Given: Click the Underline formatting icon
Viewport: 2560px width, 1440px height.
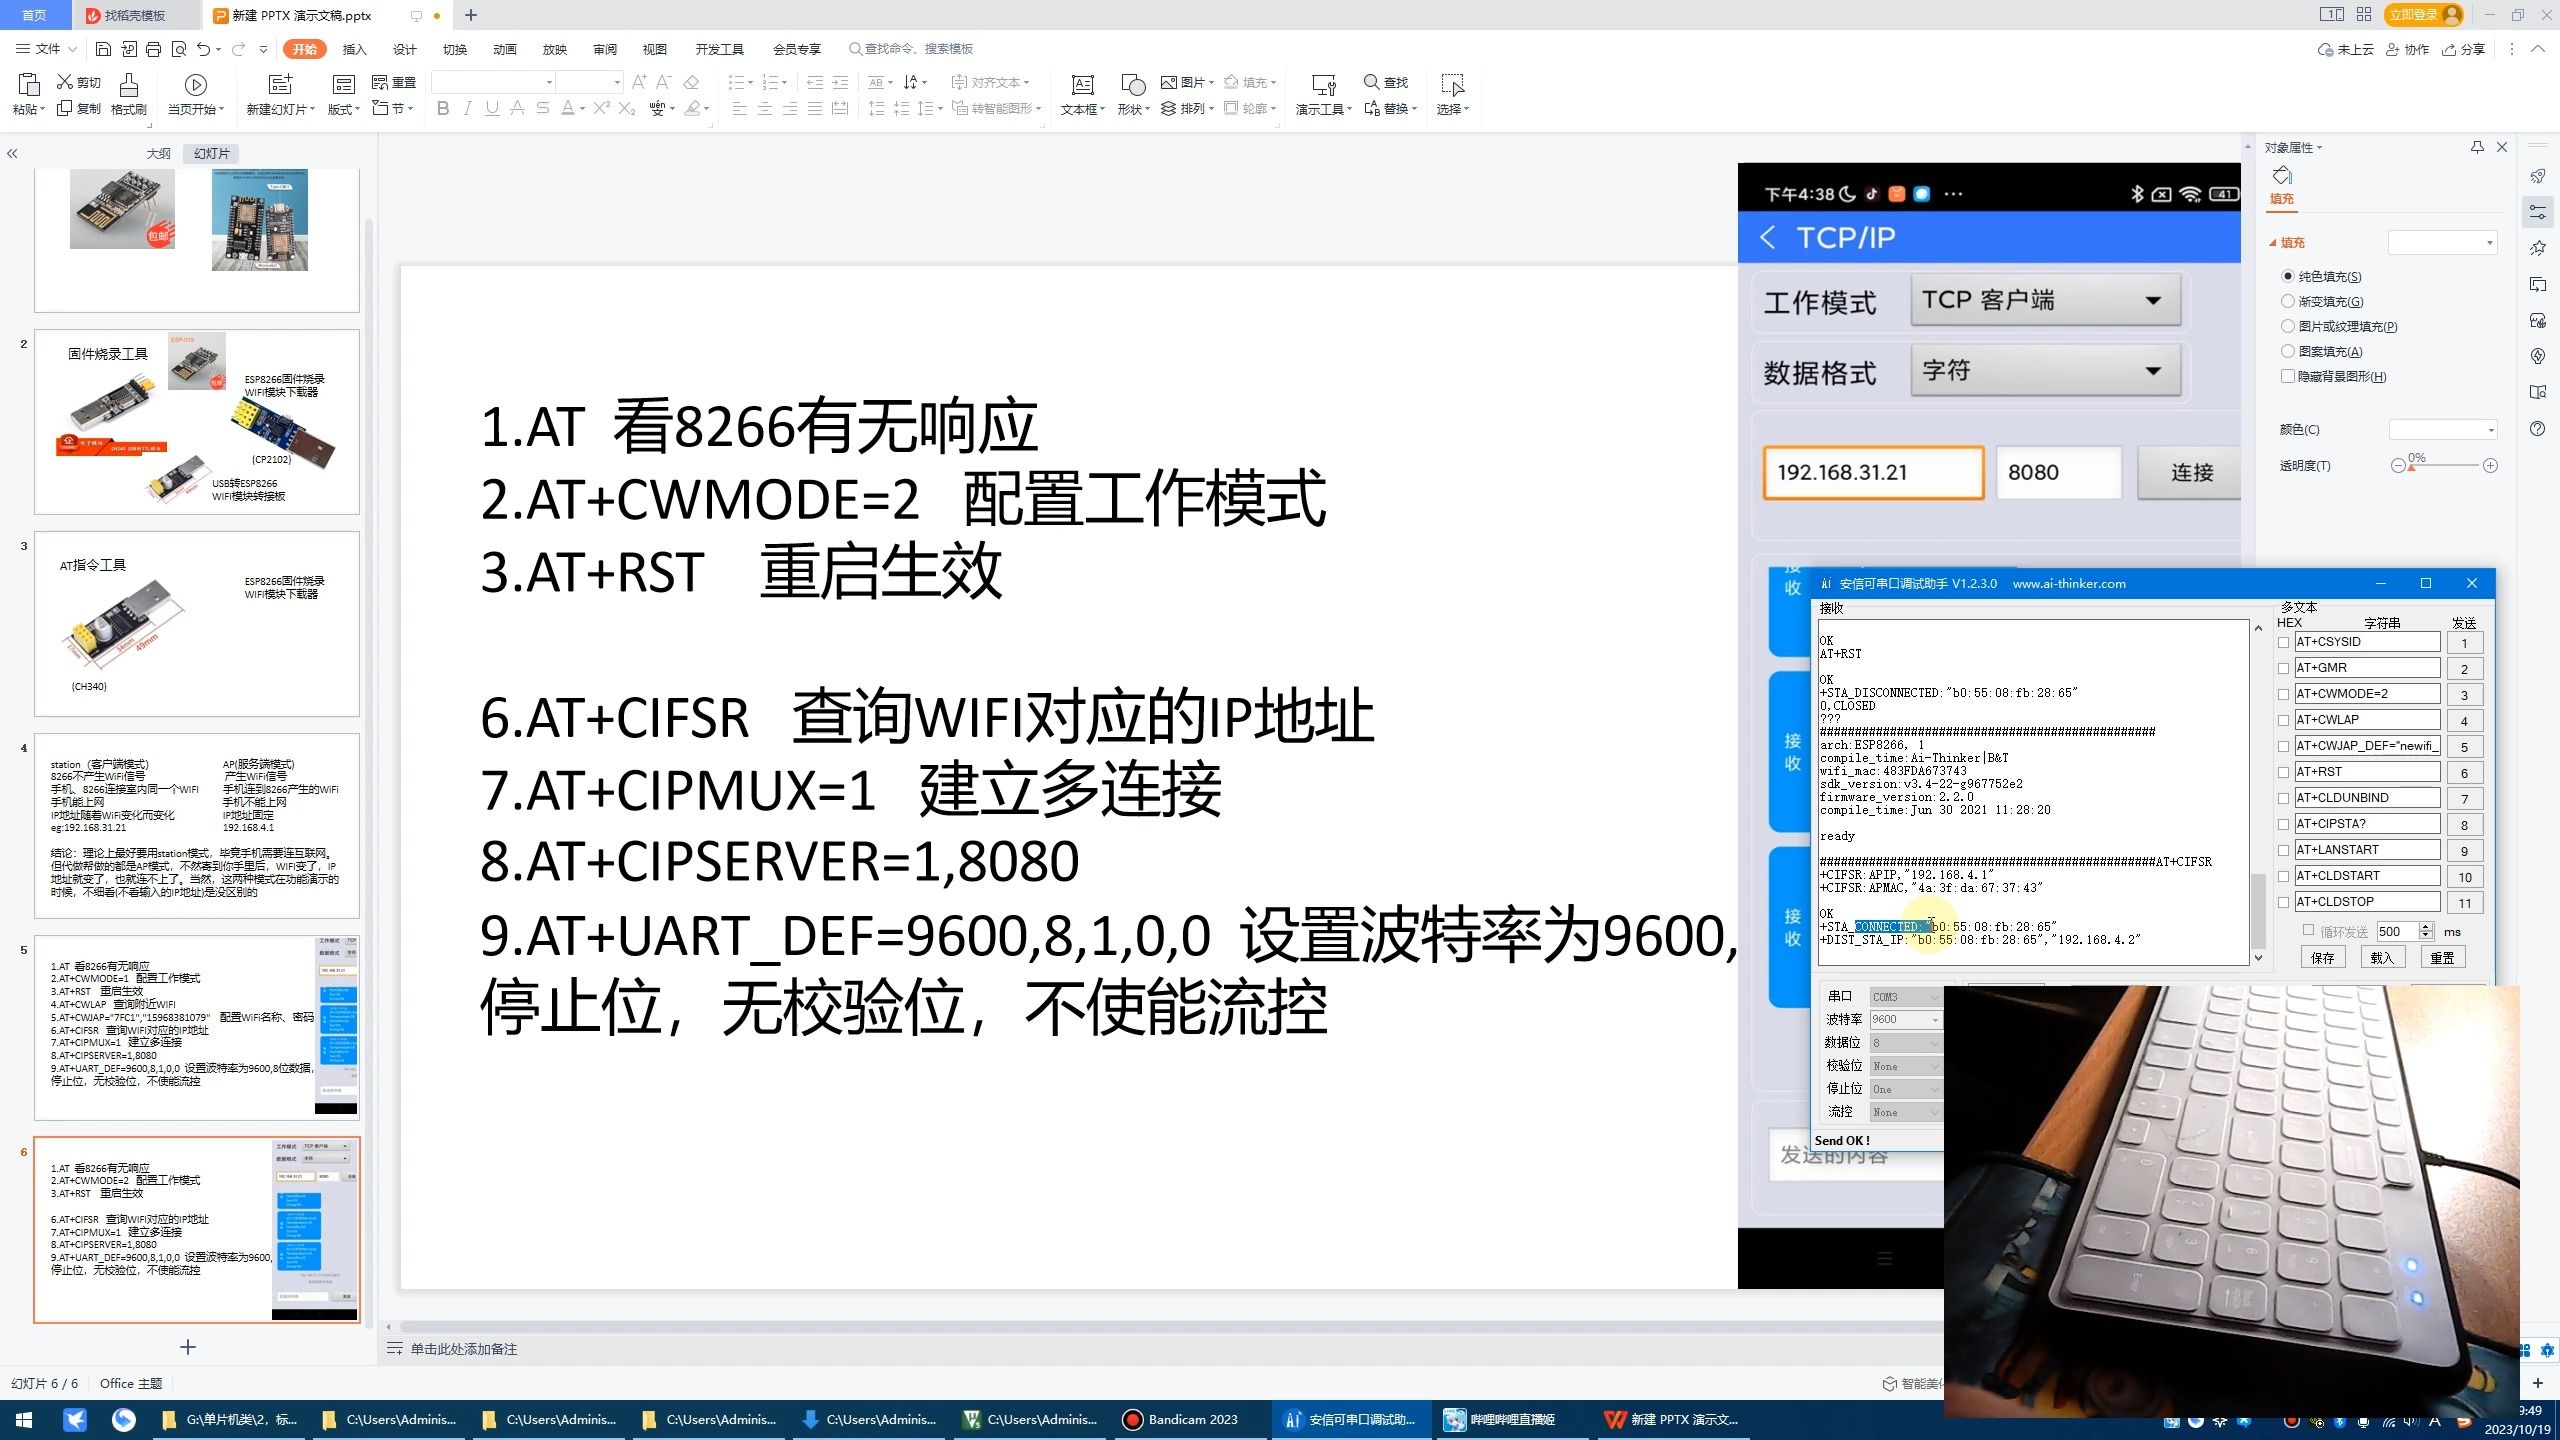Looking at the screenshot, I should (x=492, y=108).
